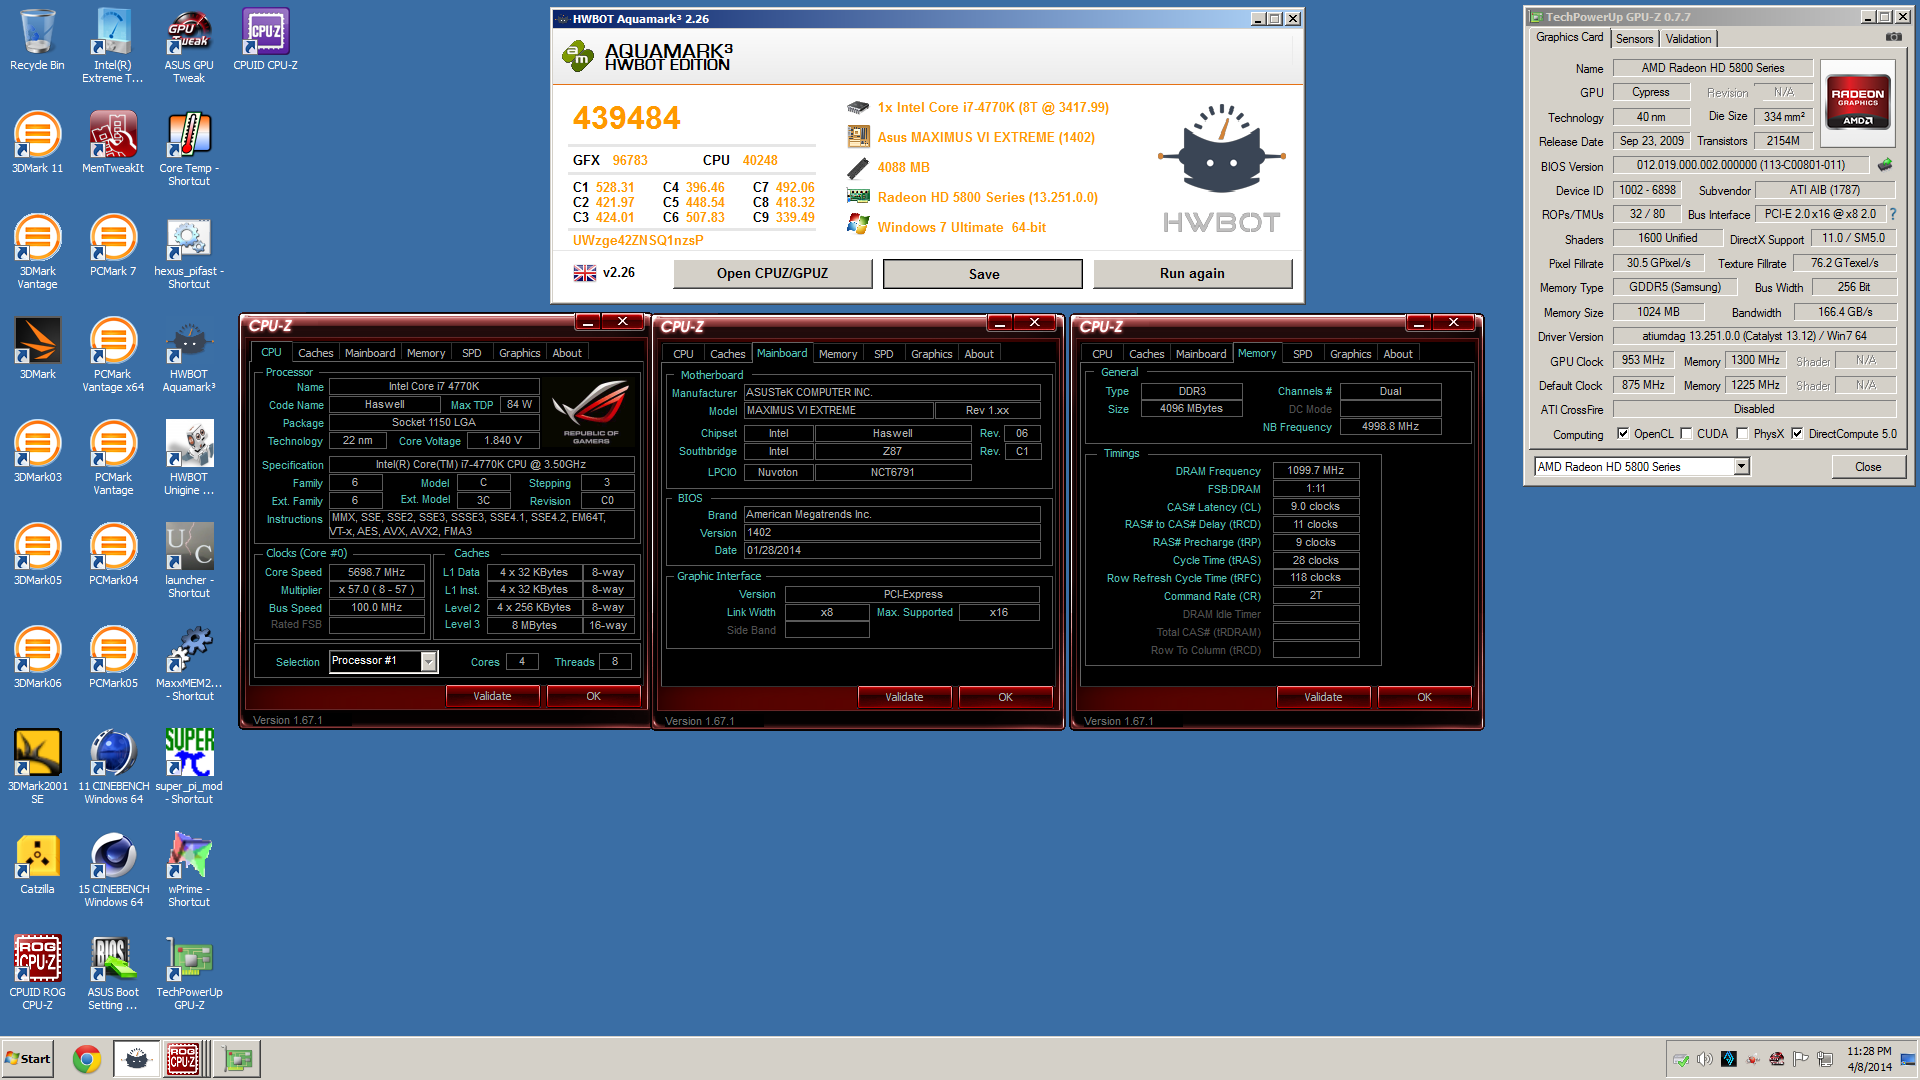Click bus interface question mark in GPU-Z

(x=1892, y=214)
